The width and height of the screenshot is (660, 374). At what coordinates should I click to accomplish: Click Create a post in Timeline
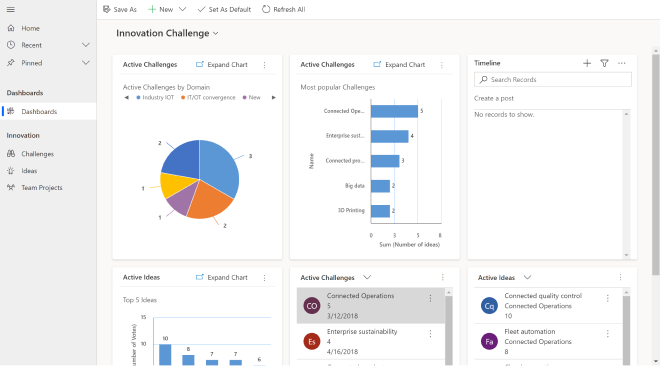point(494,98)
